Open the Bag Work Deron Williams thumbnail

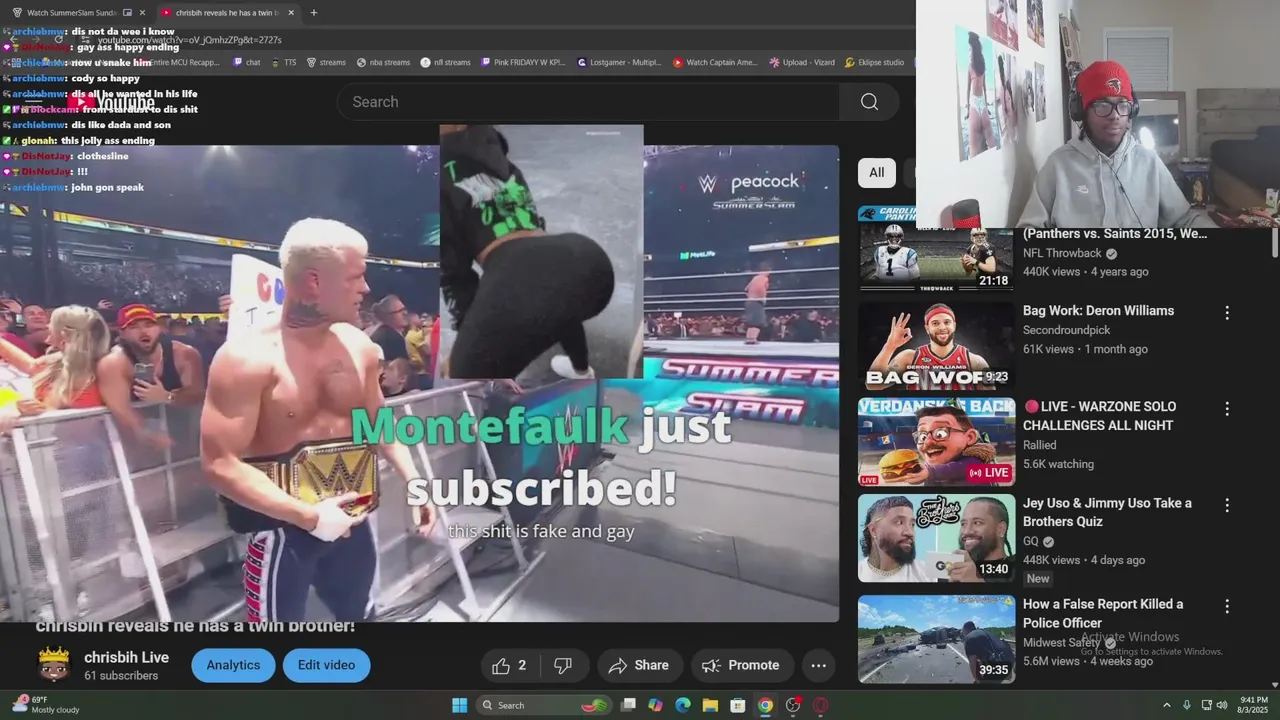point(936,346)
